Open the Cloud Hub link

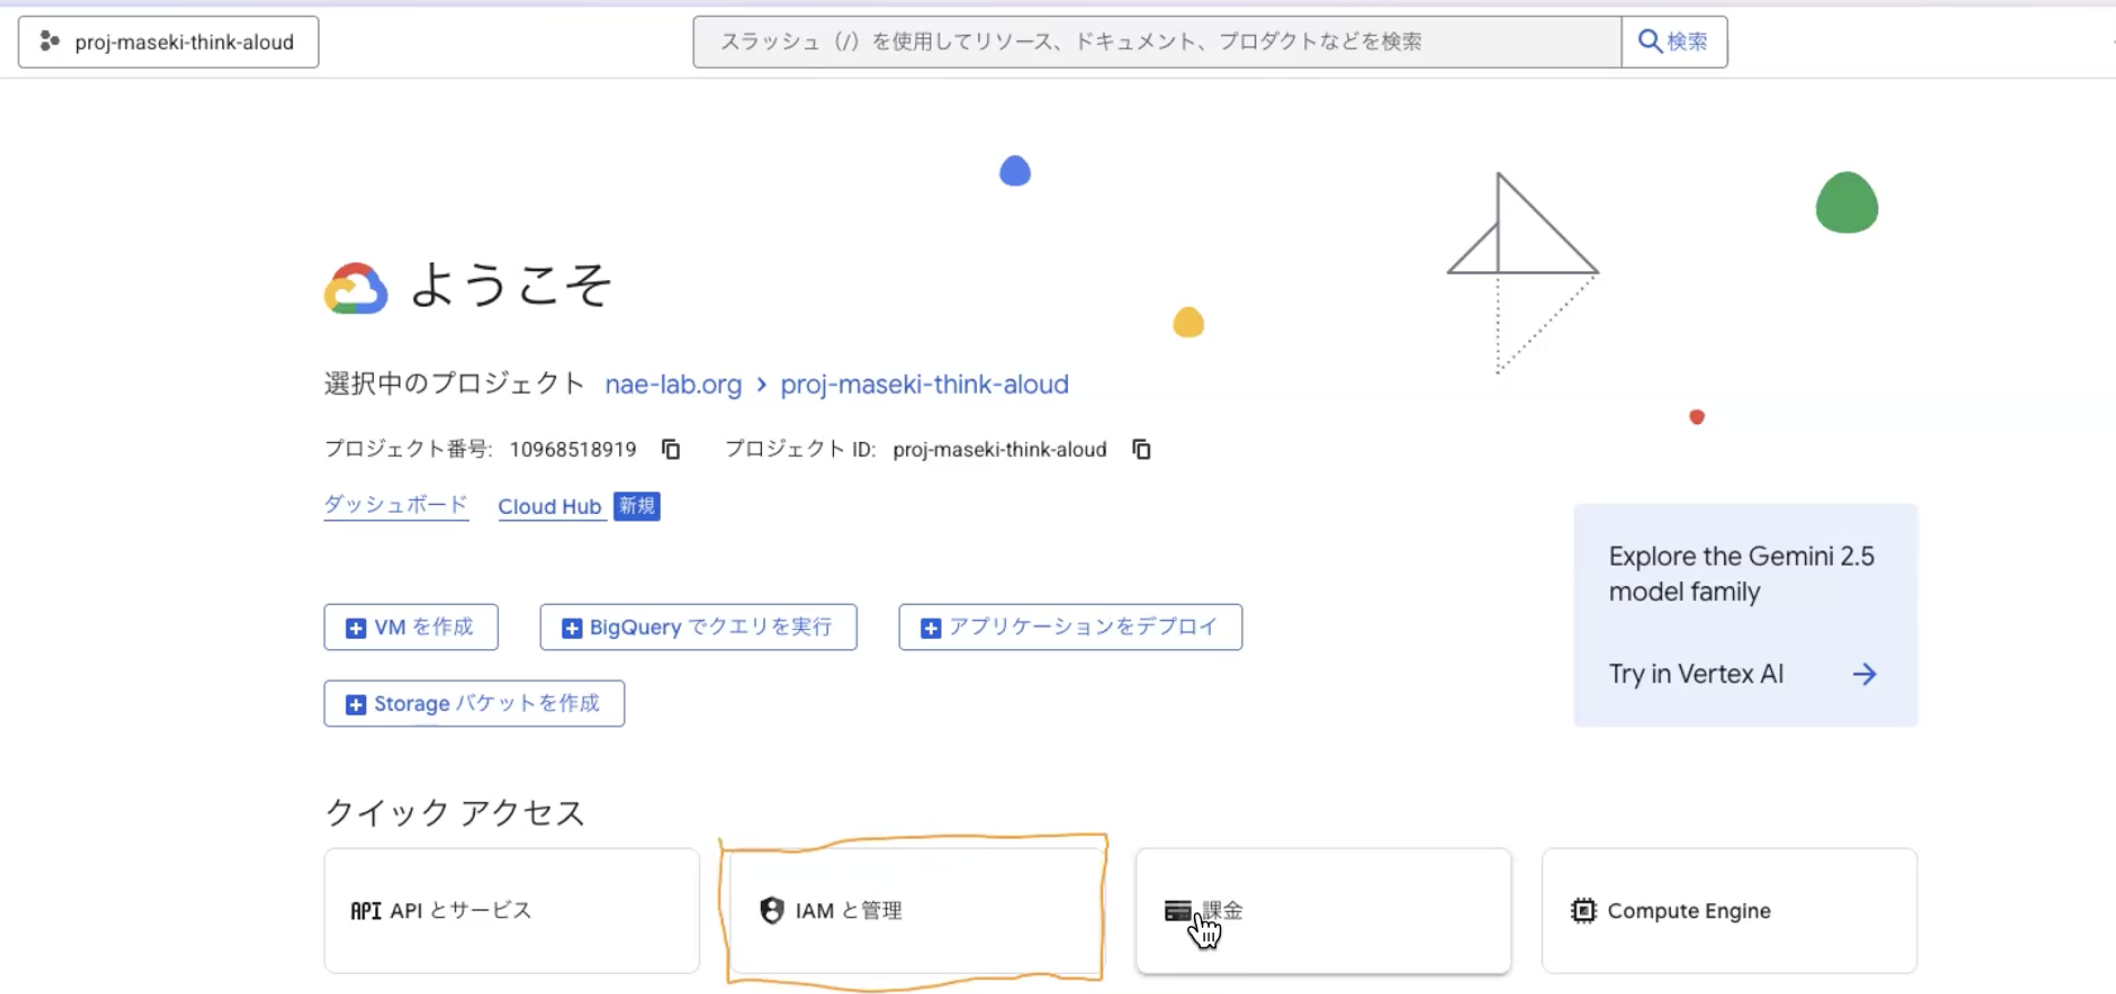549,506
